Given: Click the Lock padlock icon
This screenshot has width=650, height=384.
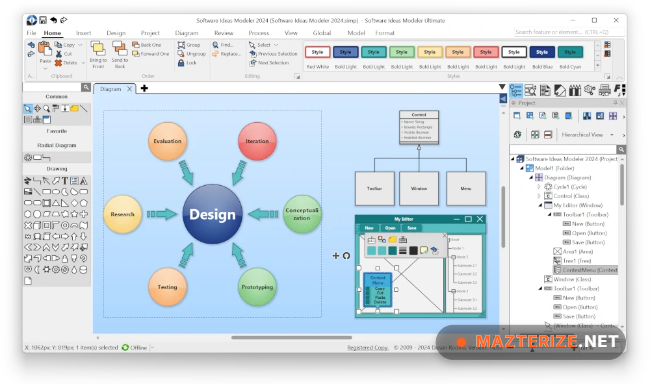Looking at the screenshot, I should (181, 63).
